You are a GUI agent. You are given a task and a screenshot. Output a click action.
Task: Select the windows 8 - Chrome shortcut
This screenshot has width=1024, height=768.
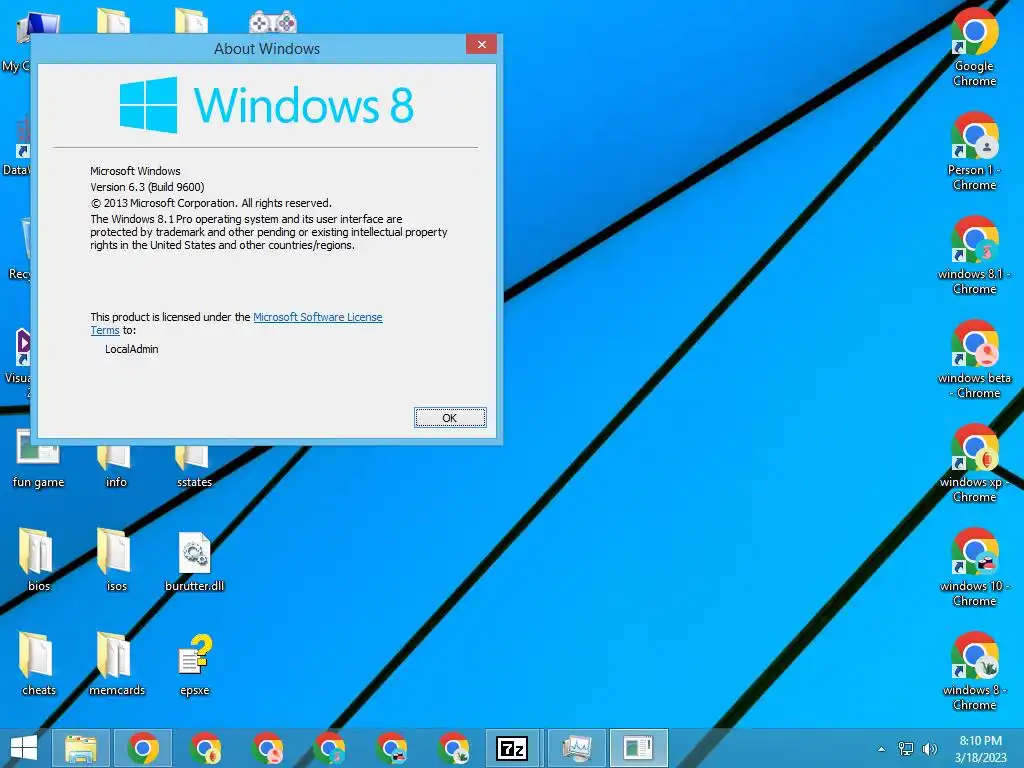(974, 671)
